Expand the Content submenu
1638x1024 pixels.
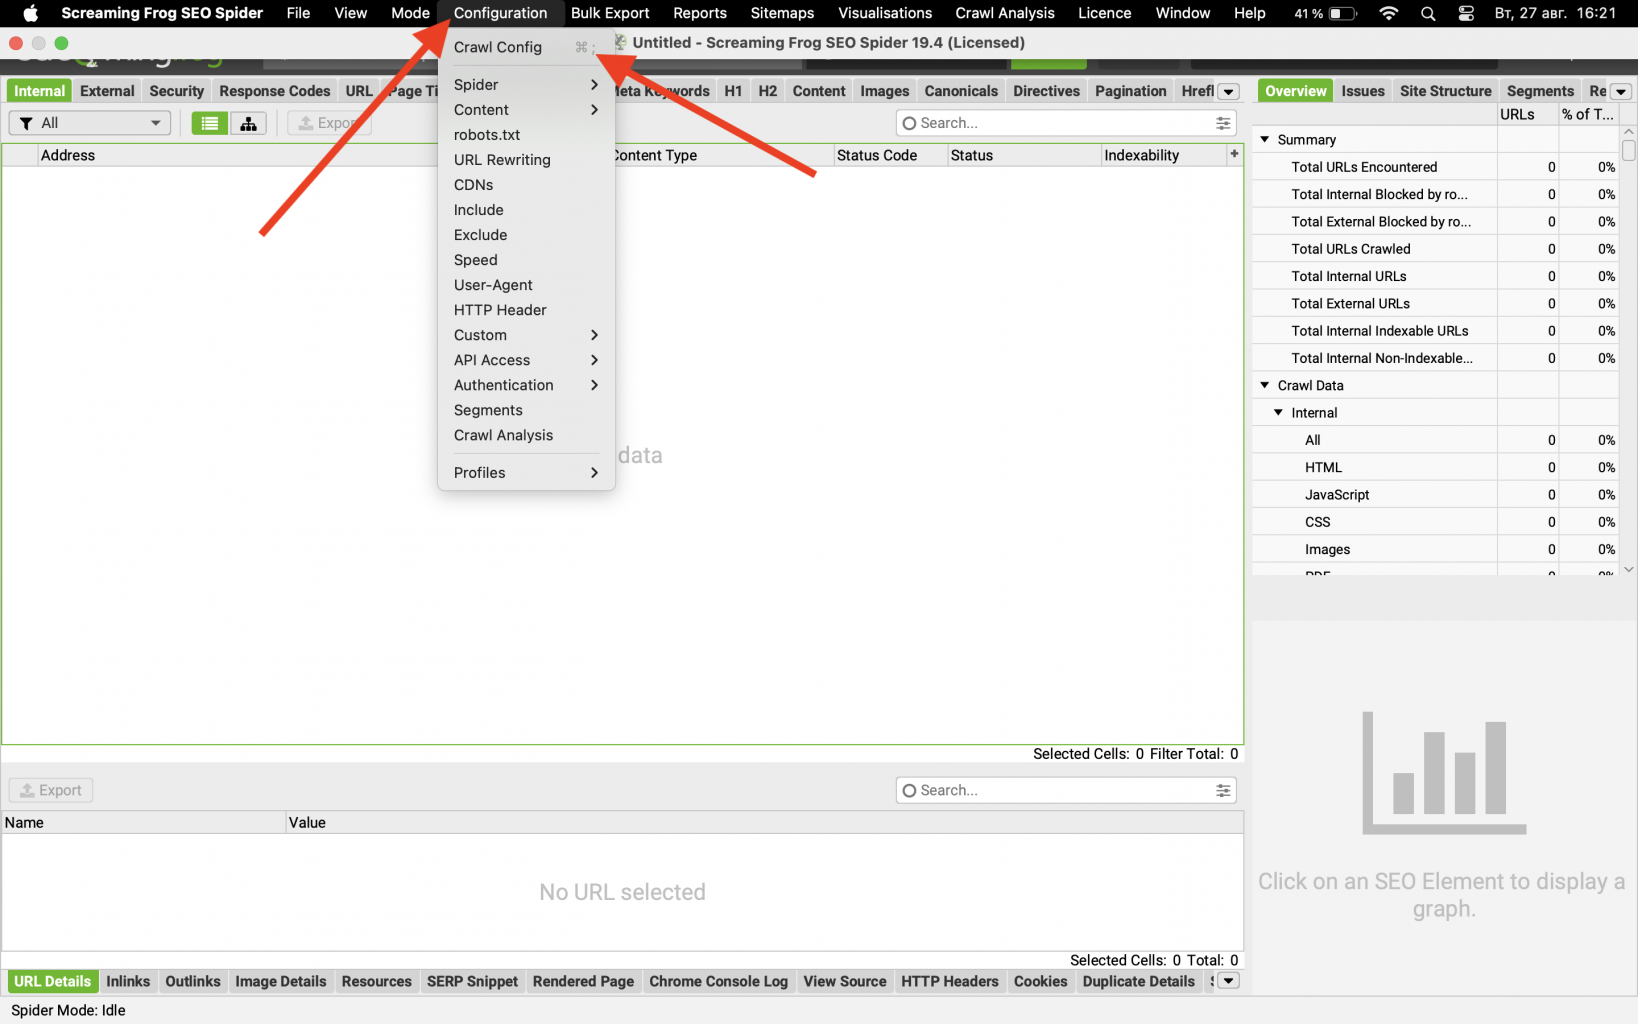[x=526, y=110]
